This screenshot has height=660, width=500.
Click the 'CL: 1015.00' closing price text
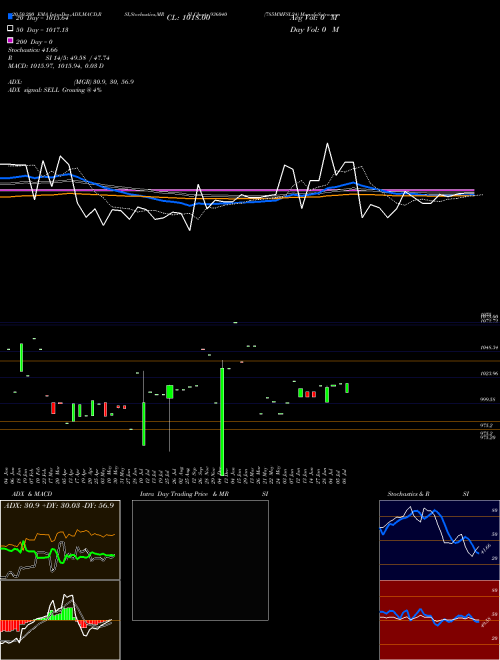click(x=188, y=18)
